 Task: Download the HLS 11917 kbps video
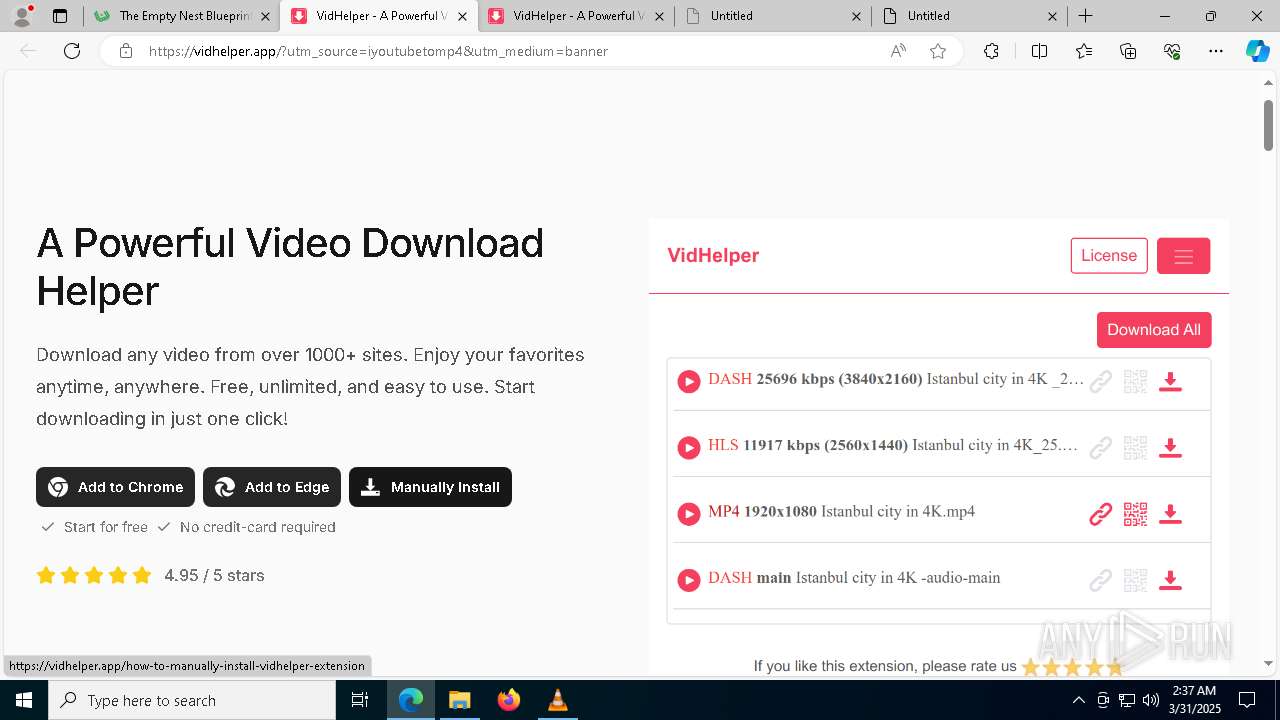click(x=1170, y=447)
